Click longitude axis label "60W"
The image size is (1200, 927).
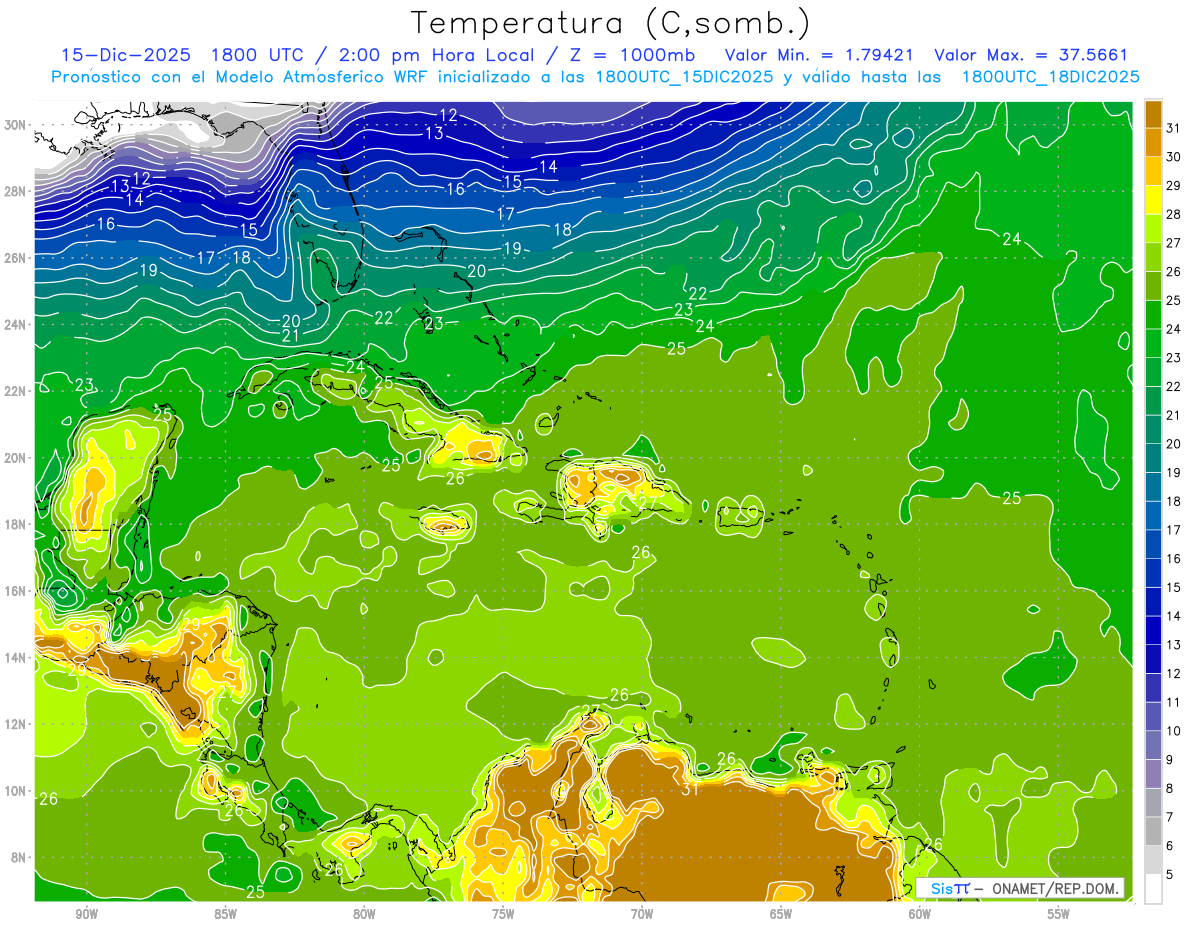(x=920, y=914)
